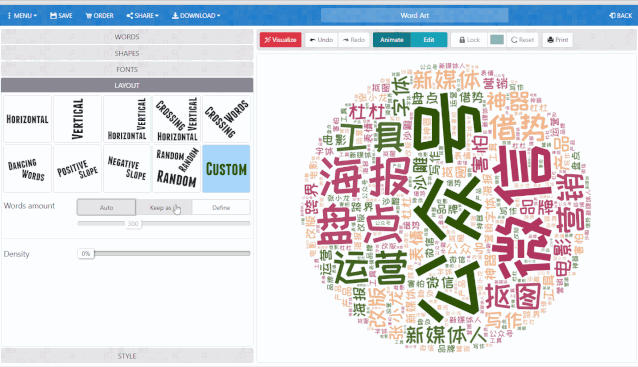638x367 pixels.
Task: Select the Horizontal Vertical layout
Action: coord(127,119)
